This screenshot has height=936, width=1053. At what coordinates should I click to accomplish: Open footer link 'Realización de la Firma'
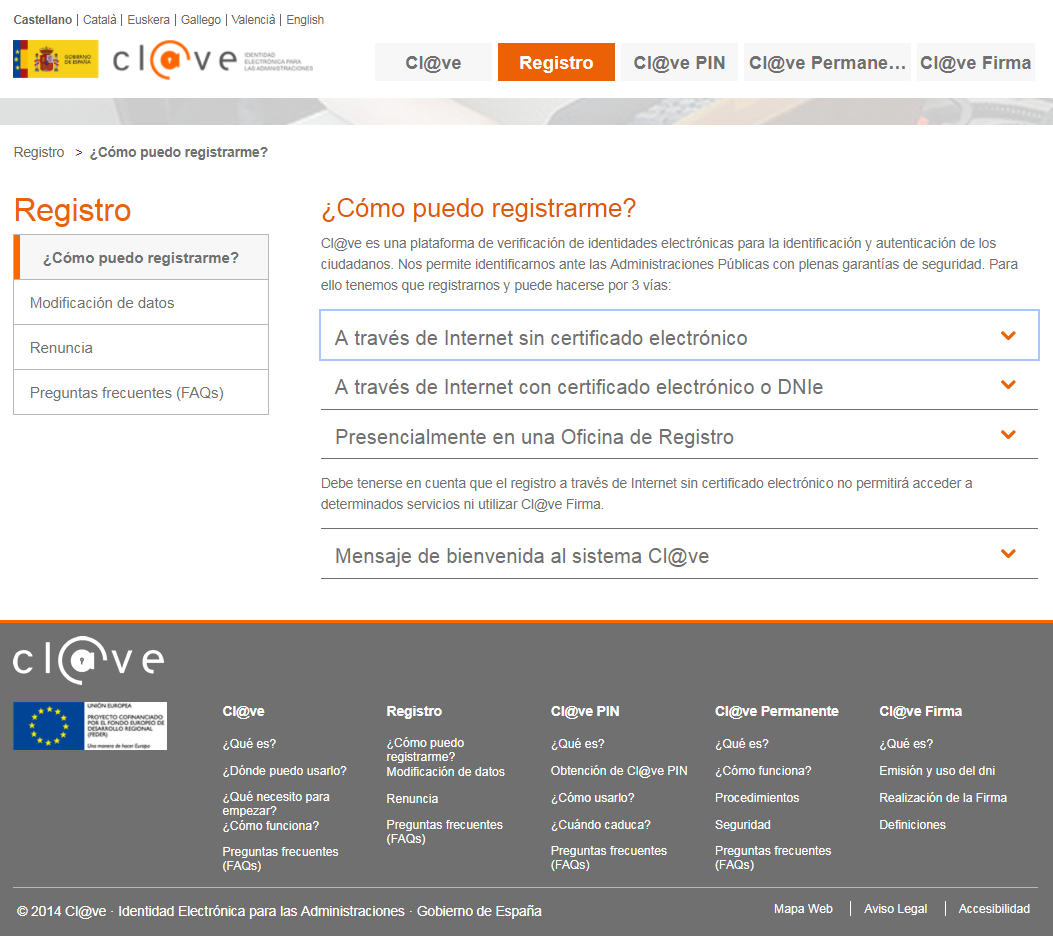pyautogui.click(x=943, y=798)
